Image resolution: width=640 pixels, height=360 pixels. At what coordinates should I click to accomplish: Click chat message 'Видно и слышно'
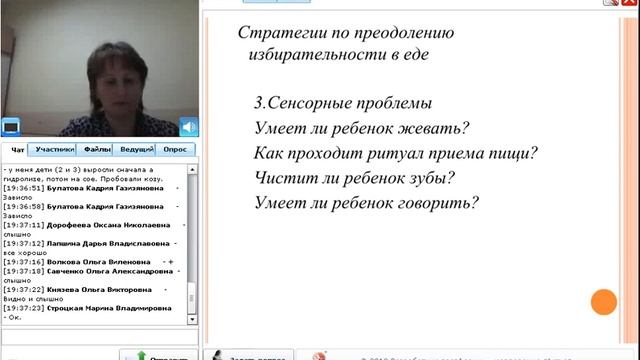tap(33, 299)
